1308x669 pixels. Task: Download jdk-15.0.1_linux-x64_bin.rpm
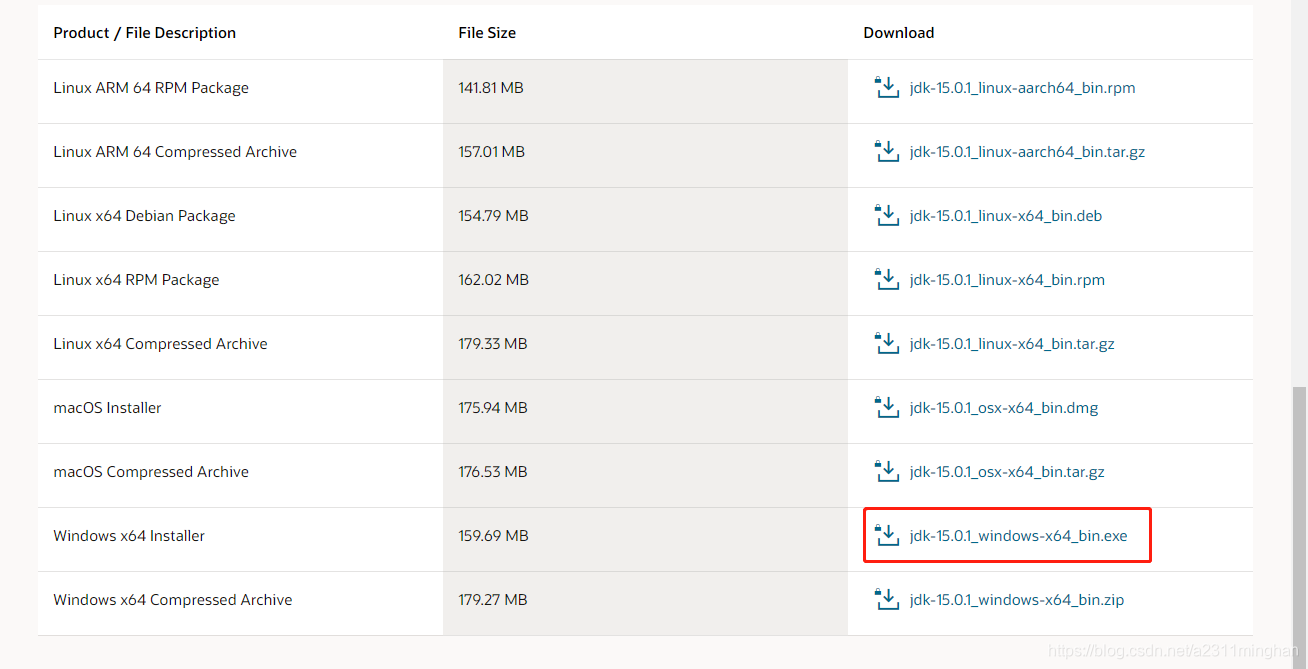(x=1007, y=280)
